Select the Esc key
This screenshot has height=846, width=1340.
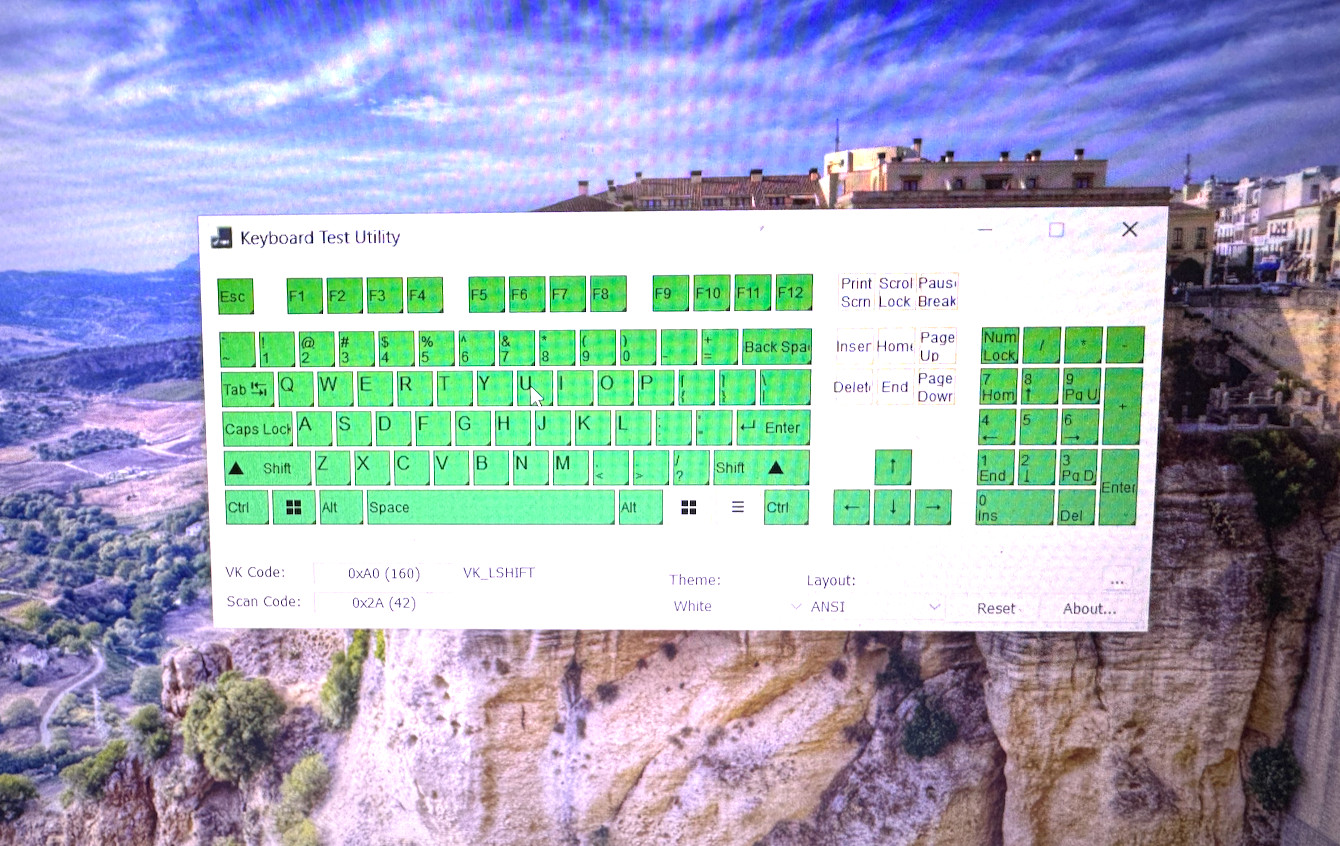(x=235, y=296)
